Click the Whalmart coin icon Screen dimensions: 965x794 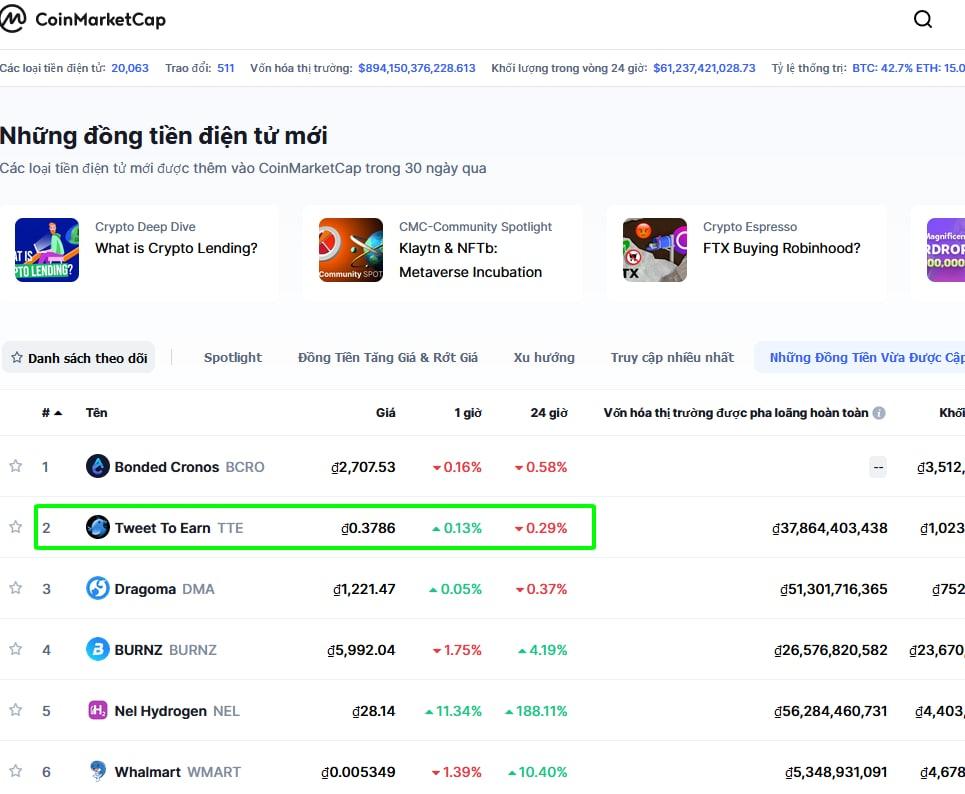click(x=98, y=771)
